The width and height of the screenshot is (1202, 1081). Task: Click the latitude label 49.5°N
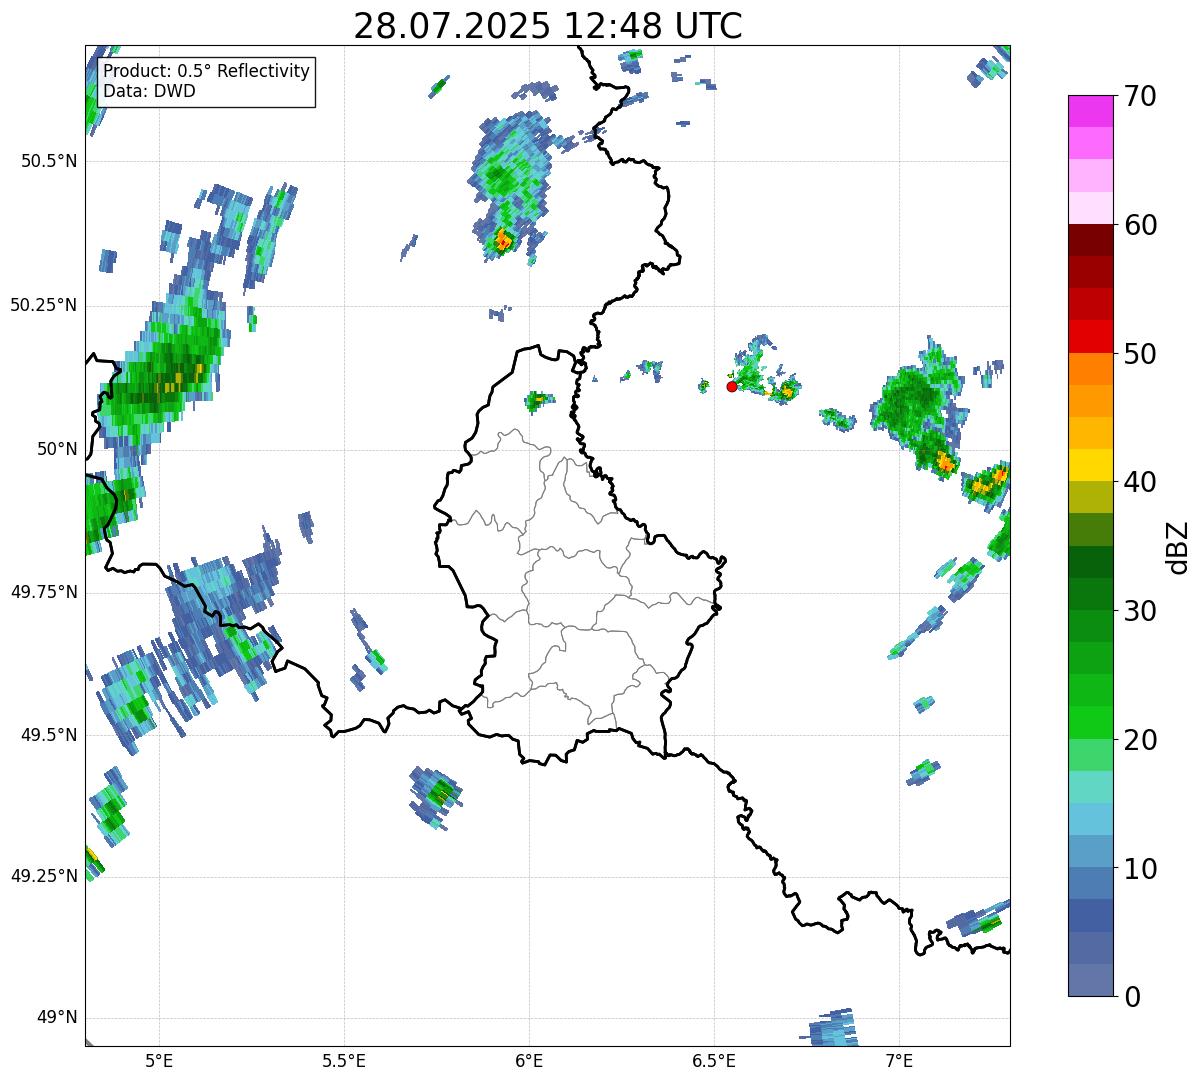point(48,735)
